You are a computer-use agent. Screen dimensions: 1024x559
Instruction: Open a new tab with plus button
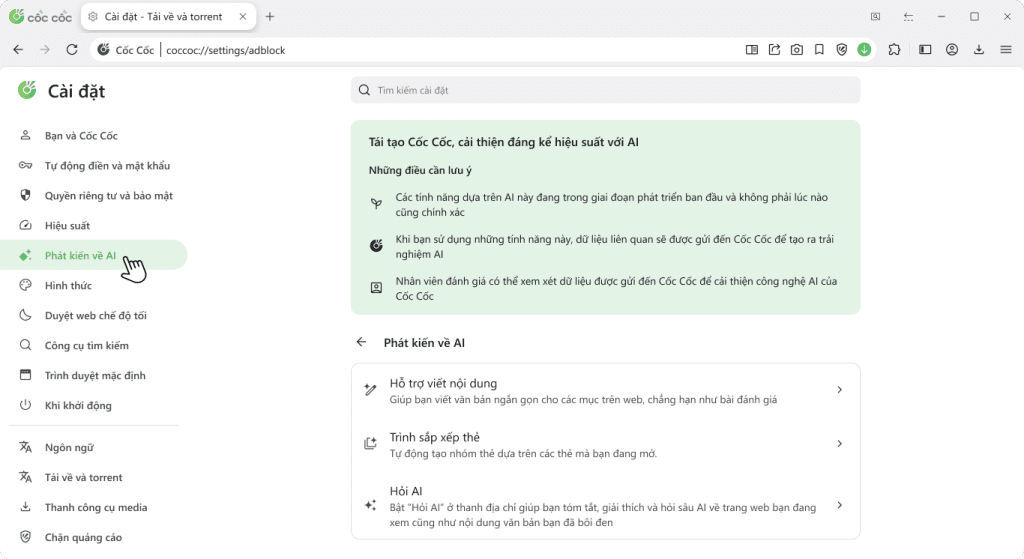coord(270,17)
